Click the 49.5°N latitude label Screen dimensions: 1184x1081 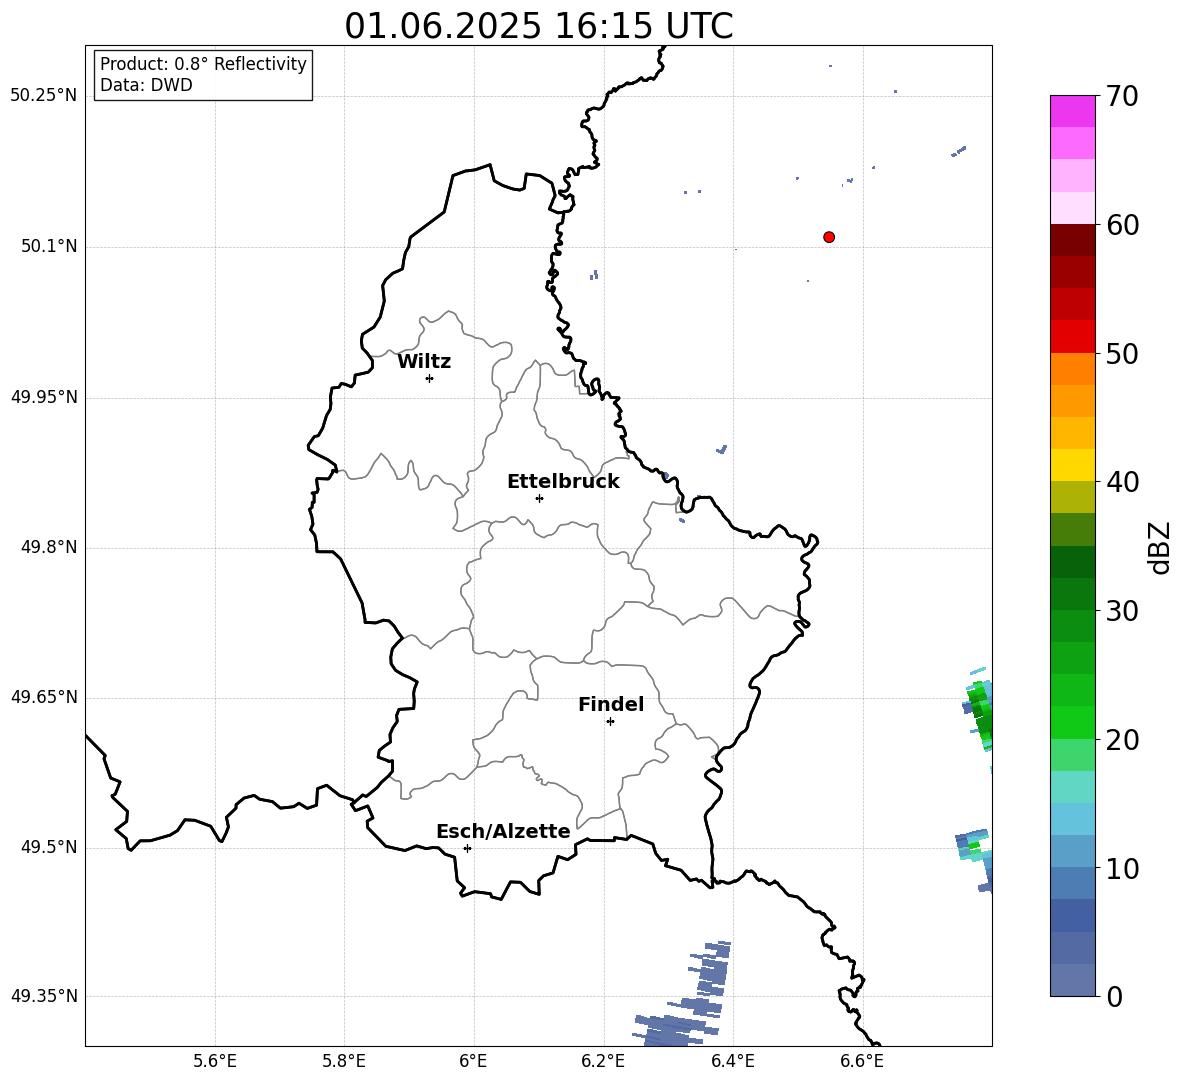point(49,847)
